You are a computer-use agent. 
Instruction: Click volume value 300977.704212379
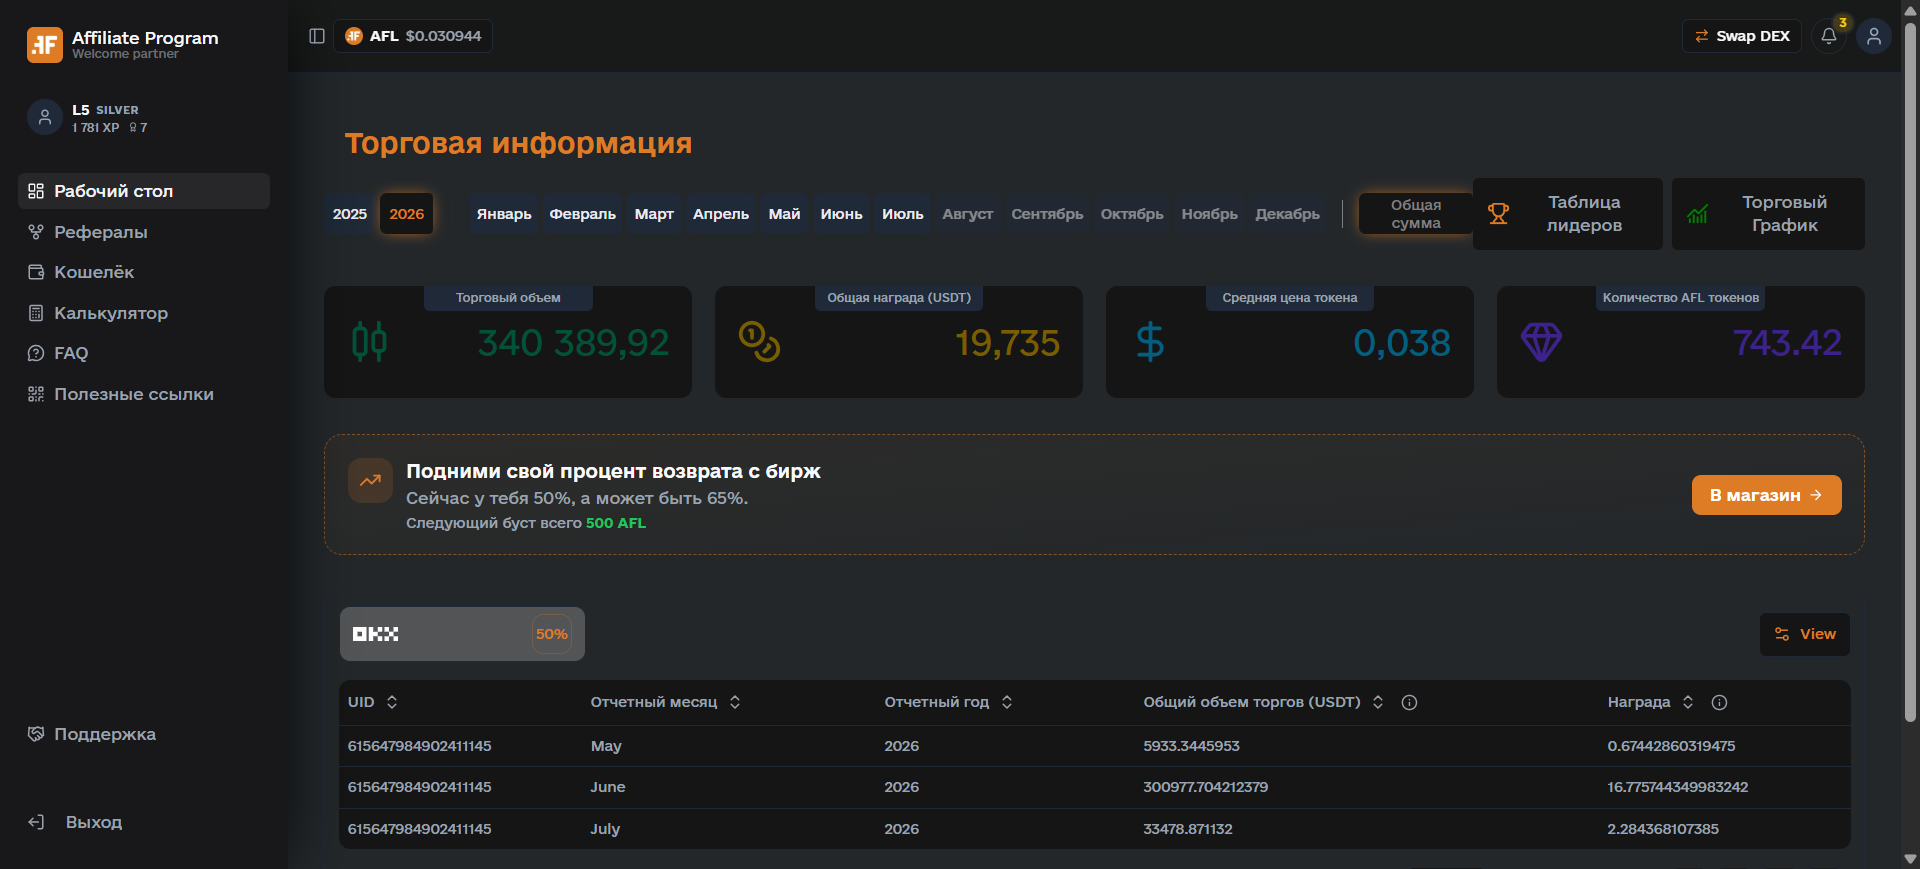coord(1206,787)
